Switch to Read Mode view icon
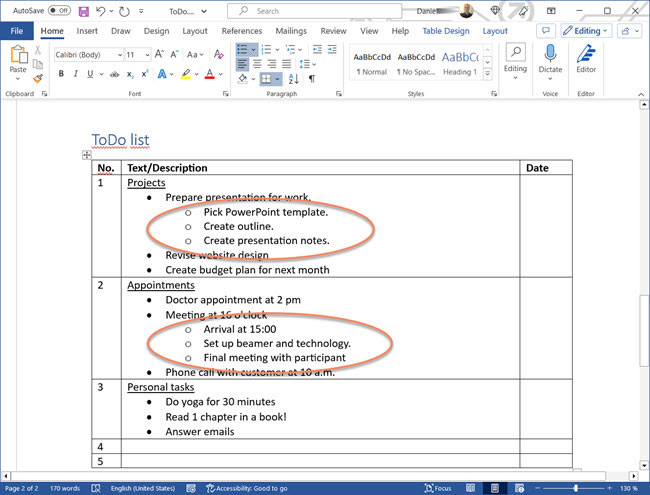Image resolution: width=650 pixels, height=495 pixels. (x=470, y=488)
